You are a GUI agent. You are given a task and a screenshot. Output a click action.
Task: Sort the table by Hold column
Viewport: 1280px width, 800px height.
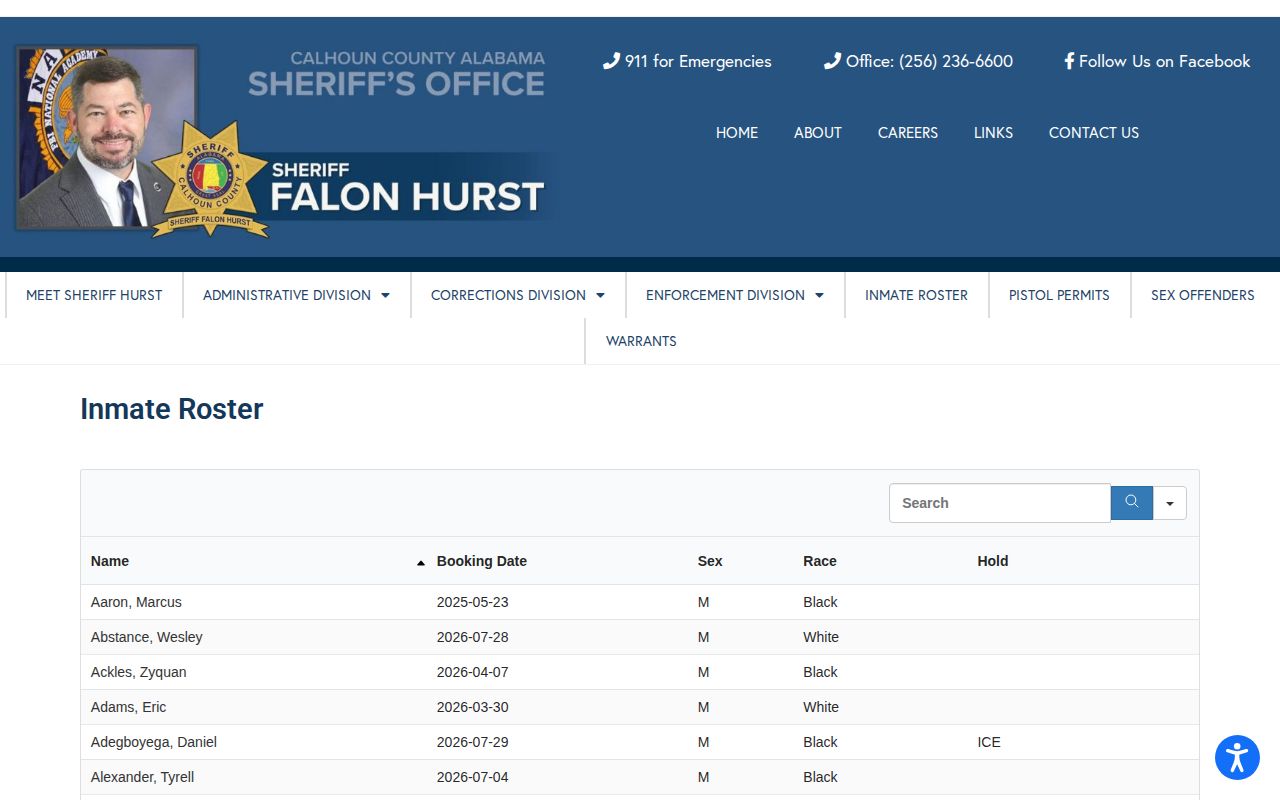[x=993, y=561]
